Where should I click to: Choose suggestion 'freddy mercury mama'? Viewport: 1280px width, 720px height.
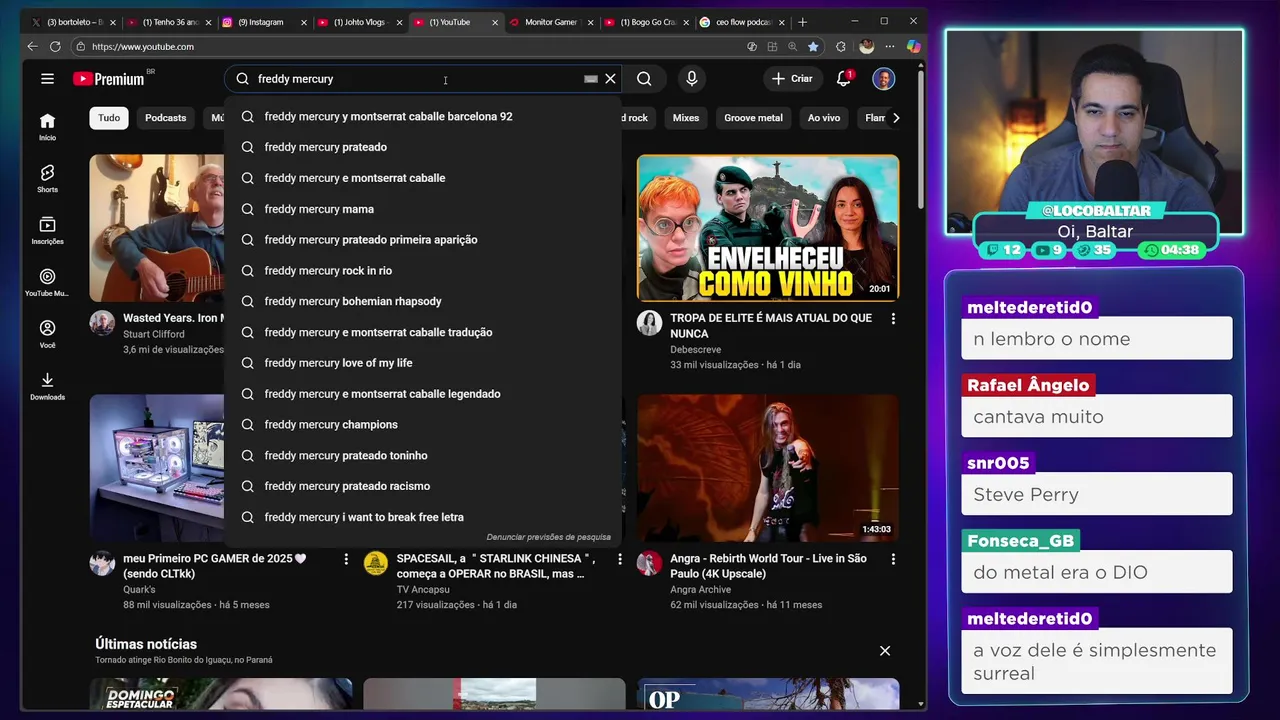[423, 209]
